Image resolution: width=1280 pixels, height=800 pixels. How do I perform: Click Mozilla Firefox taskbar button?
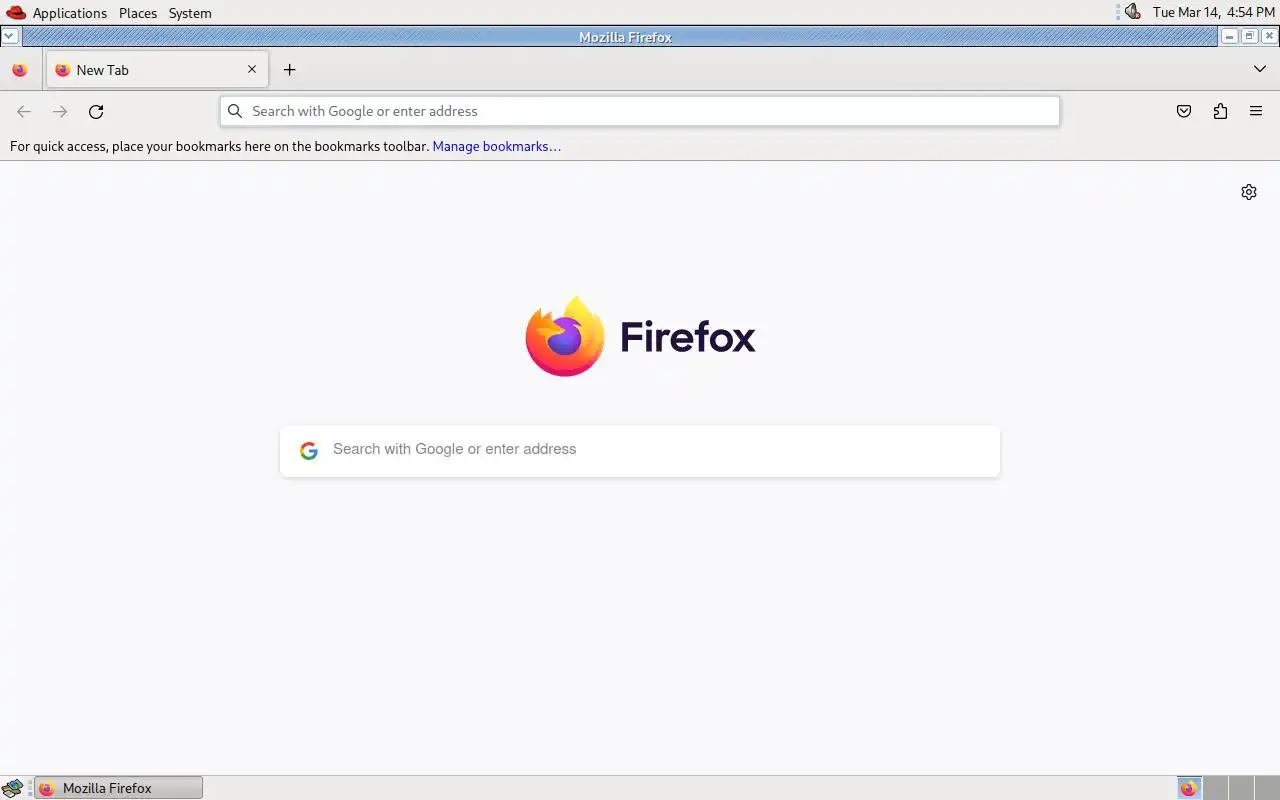(119, 788)
